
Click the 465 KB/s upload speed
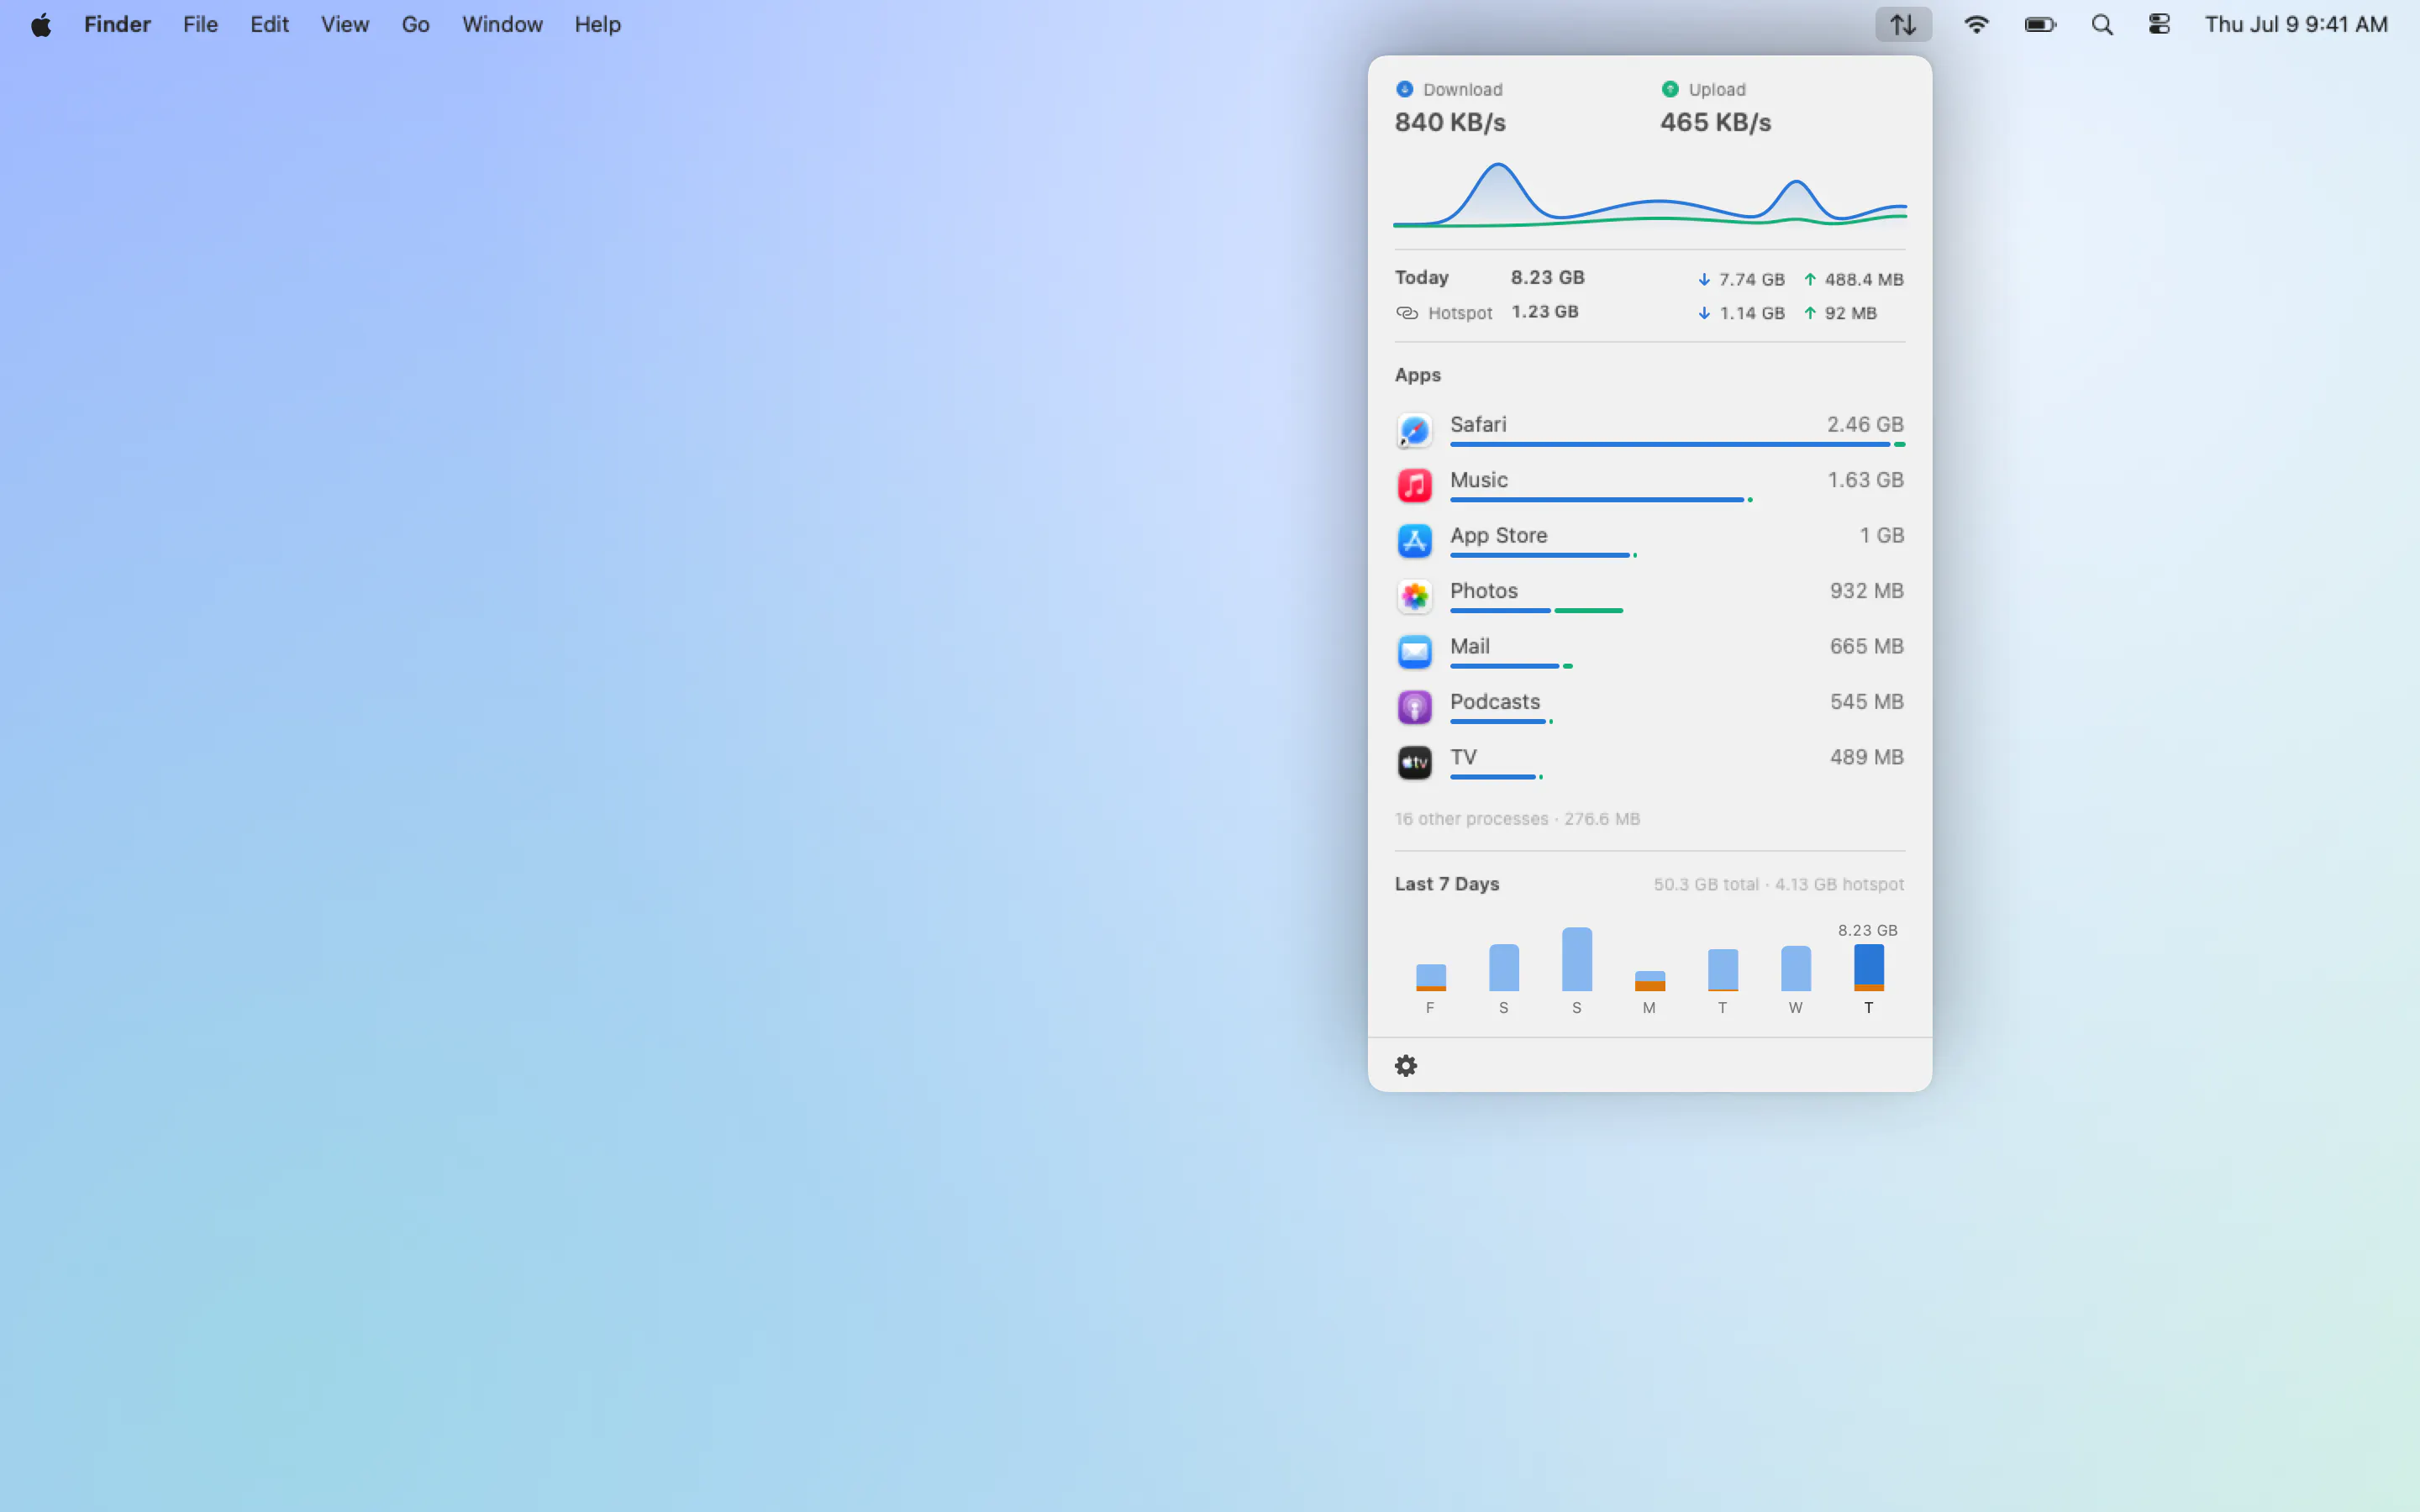[1715, 122]
